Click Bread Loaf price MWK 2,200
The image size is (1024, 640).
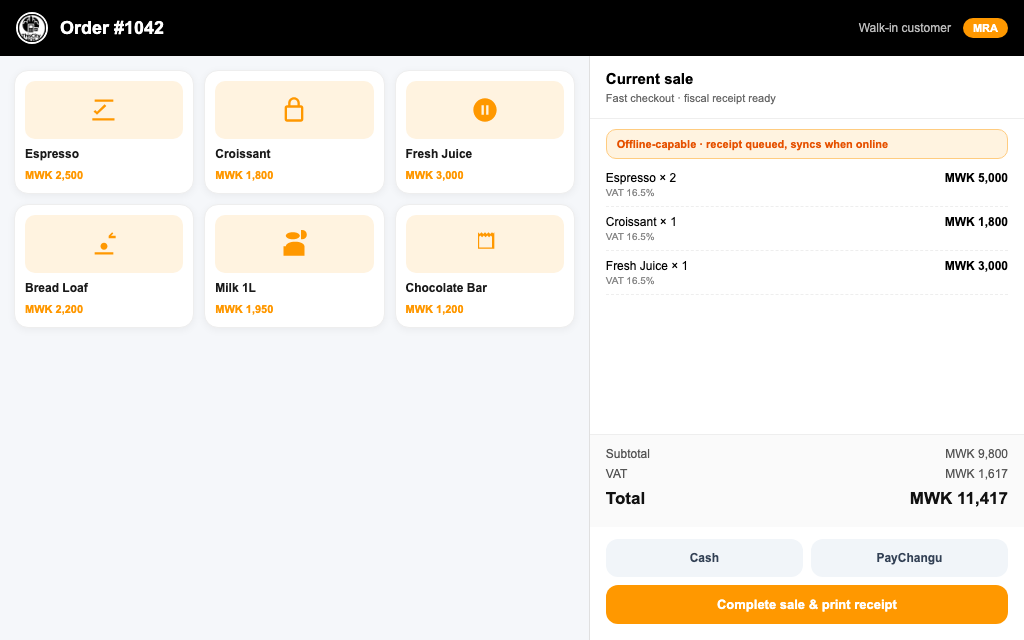pos(54,309)
